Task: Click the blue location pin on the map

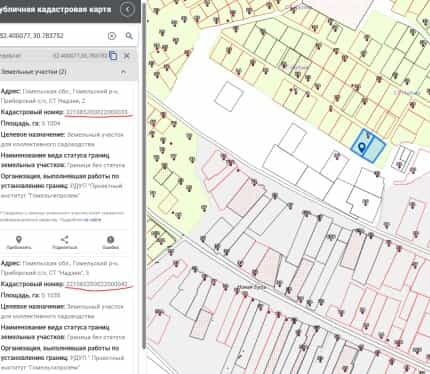Action: point(361,147)
